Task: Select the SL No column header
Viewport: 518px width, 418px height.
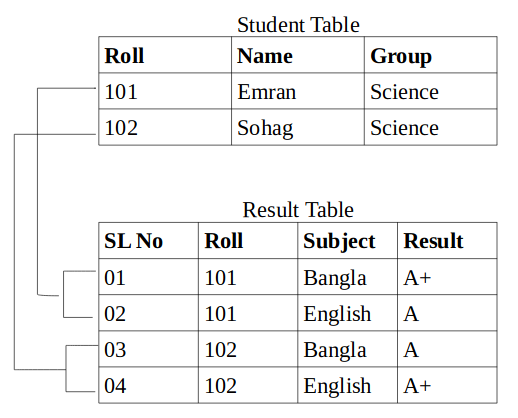Action: point(148,241)
